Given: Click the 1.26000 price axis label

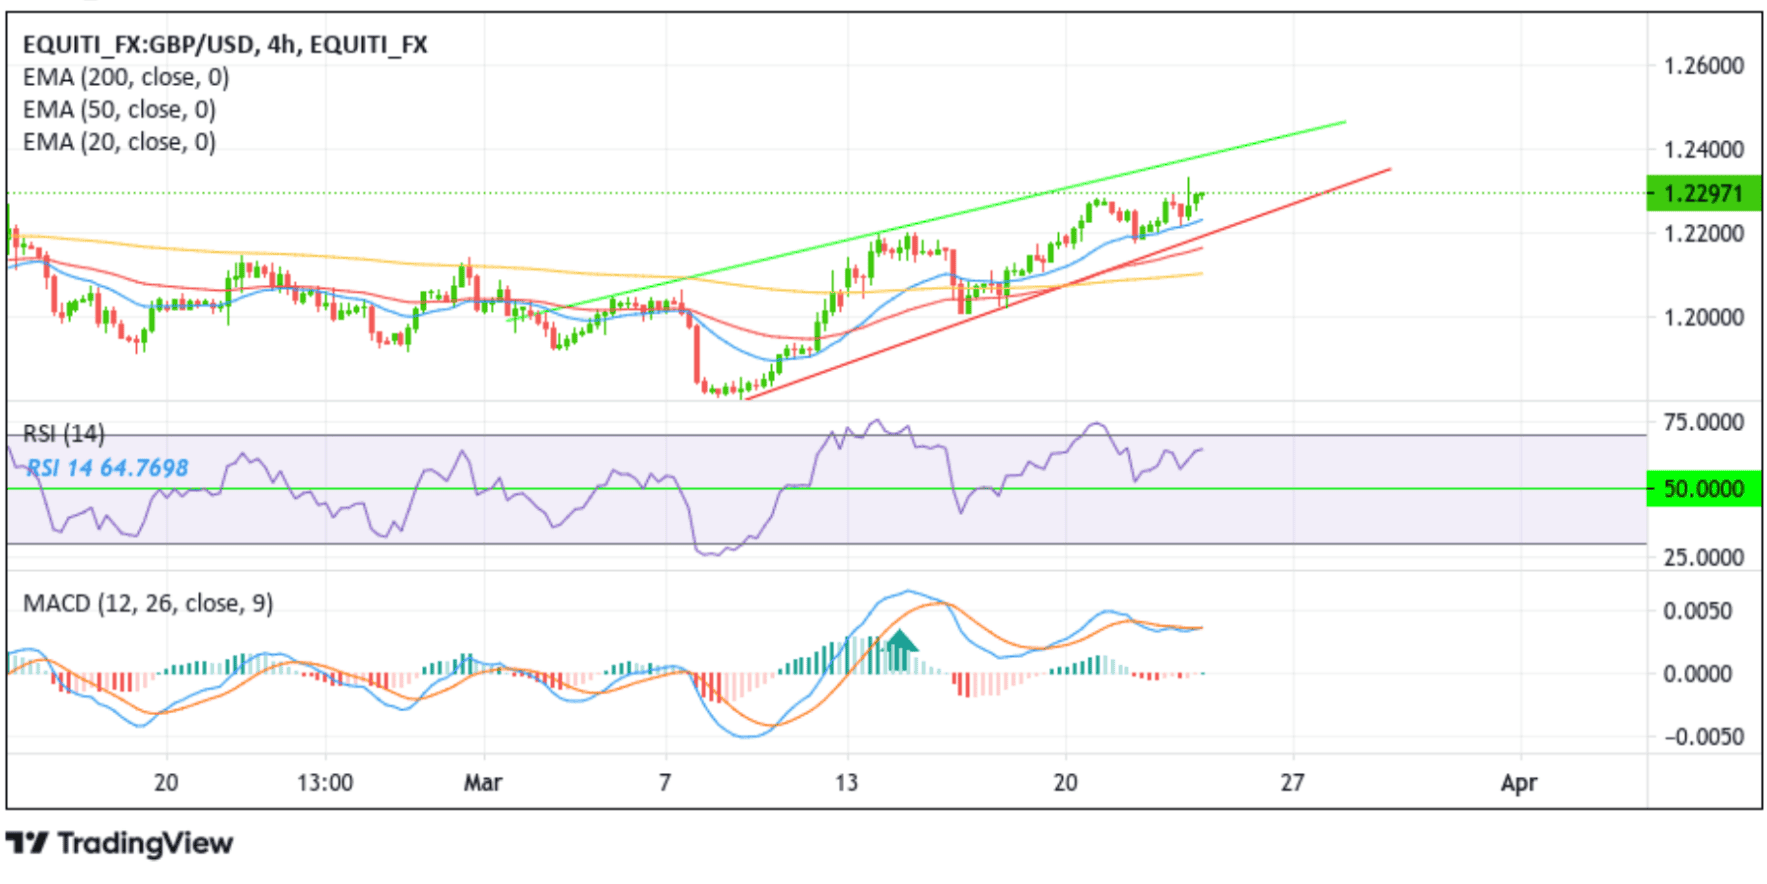Looking at the screenshot, I should [x=1704, y=66].
